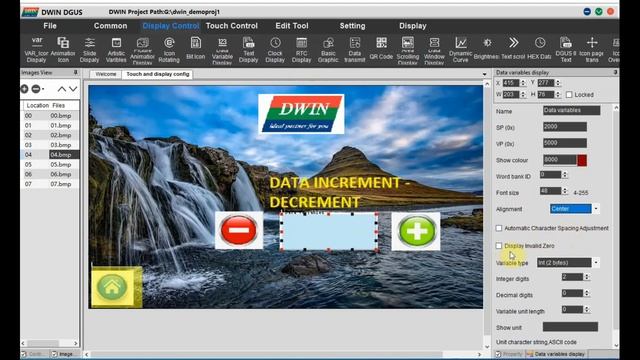
Task: Select the Bit Icon tool
Action: [x=196, y=49]
